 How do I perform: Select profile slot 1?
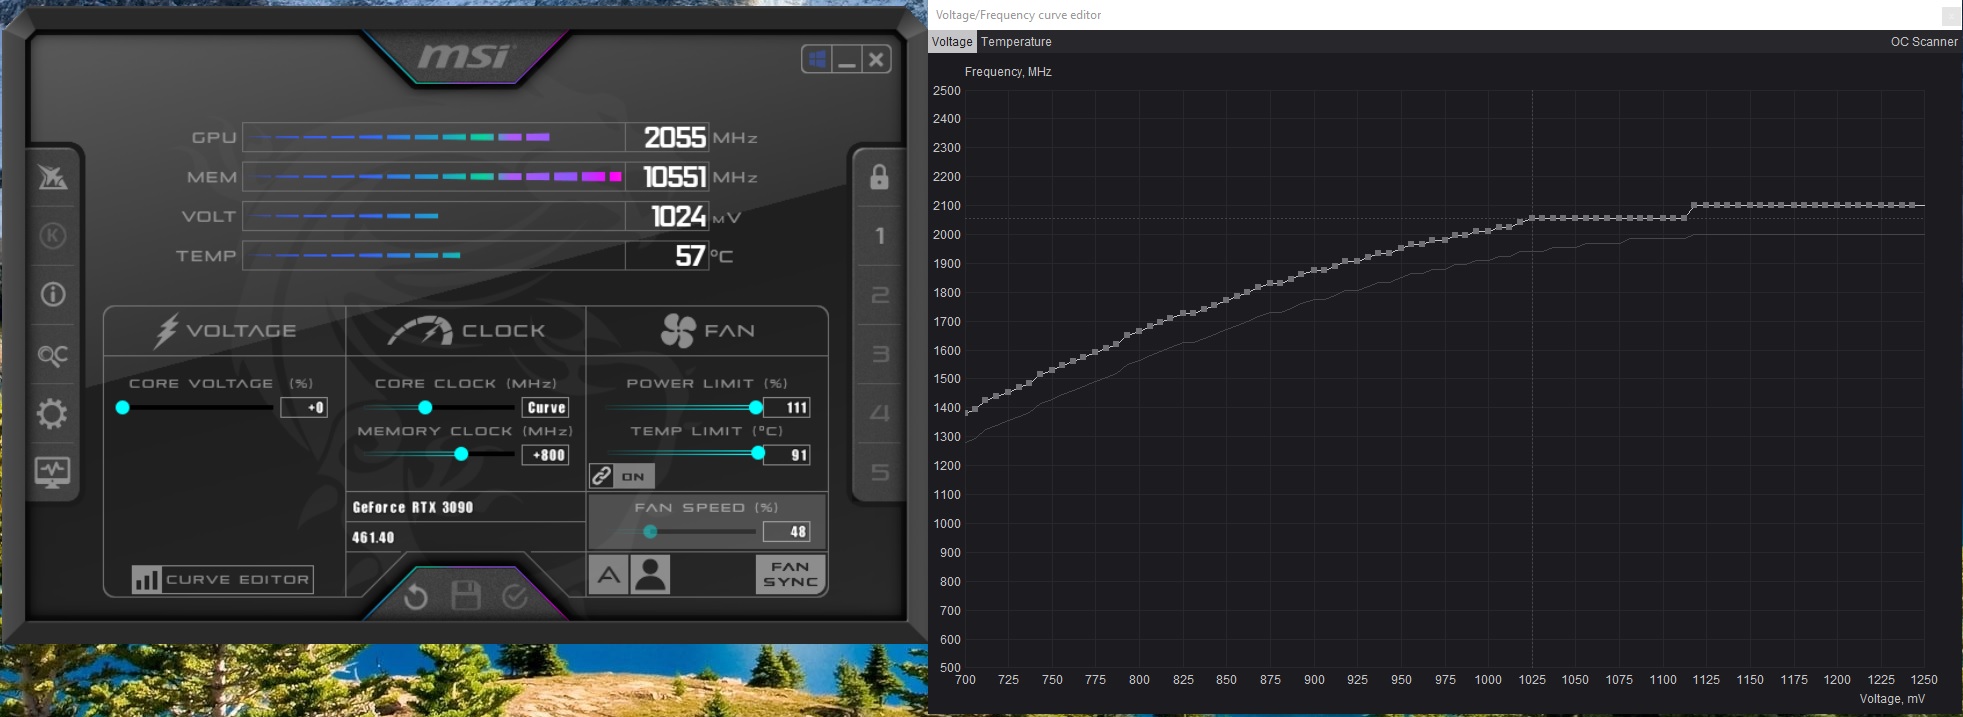click(879, 236)
